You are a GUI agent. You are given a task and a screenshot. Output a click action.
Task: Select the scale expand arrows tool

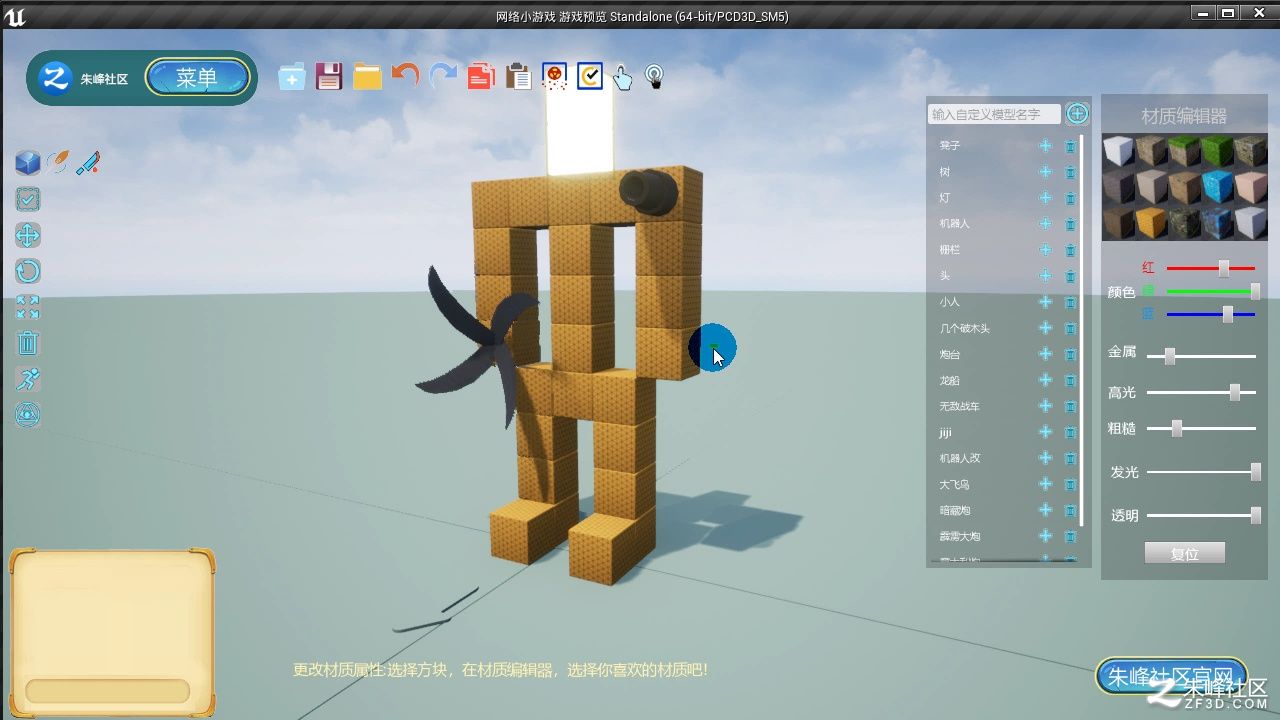28,307
